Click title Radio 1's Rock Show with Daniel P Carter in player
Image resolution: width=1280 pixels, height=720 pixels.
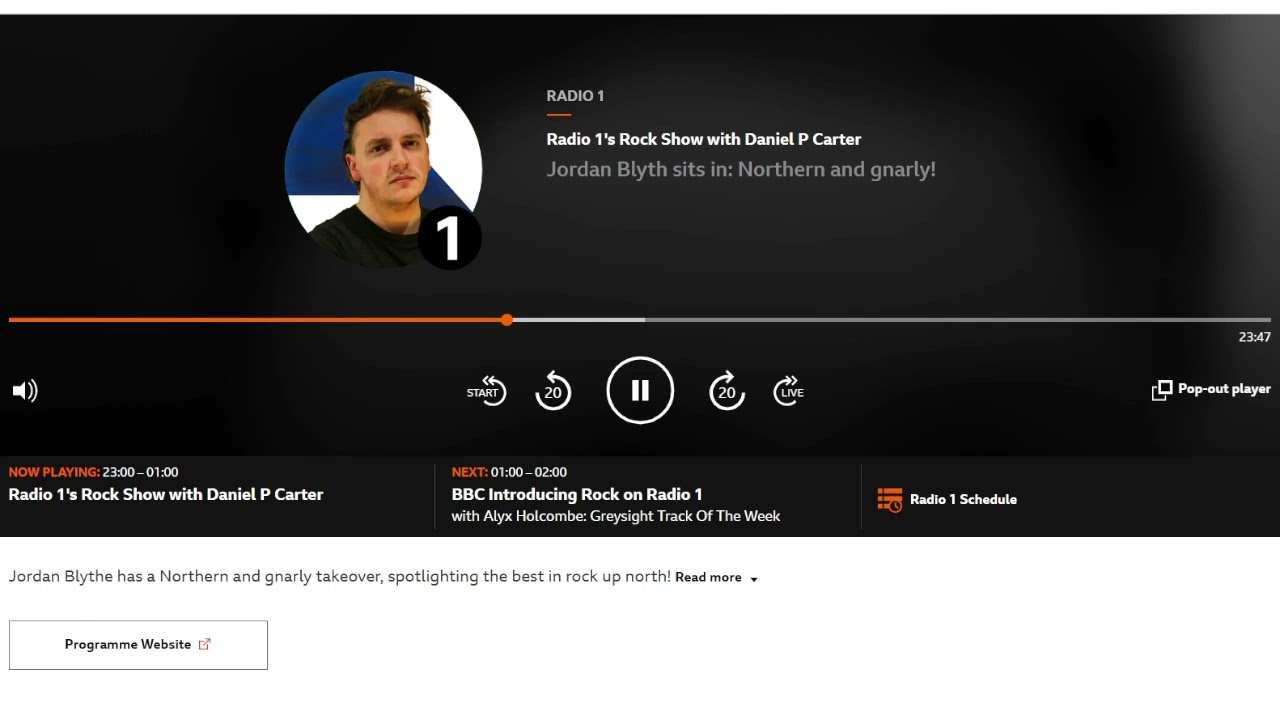[703, 139]
